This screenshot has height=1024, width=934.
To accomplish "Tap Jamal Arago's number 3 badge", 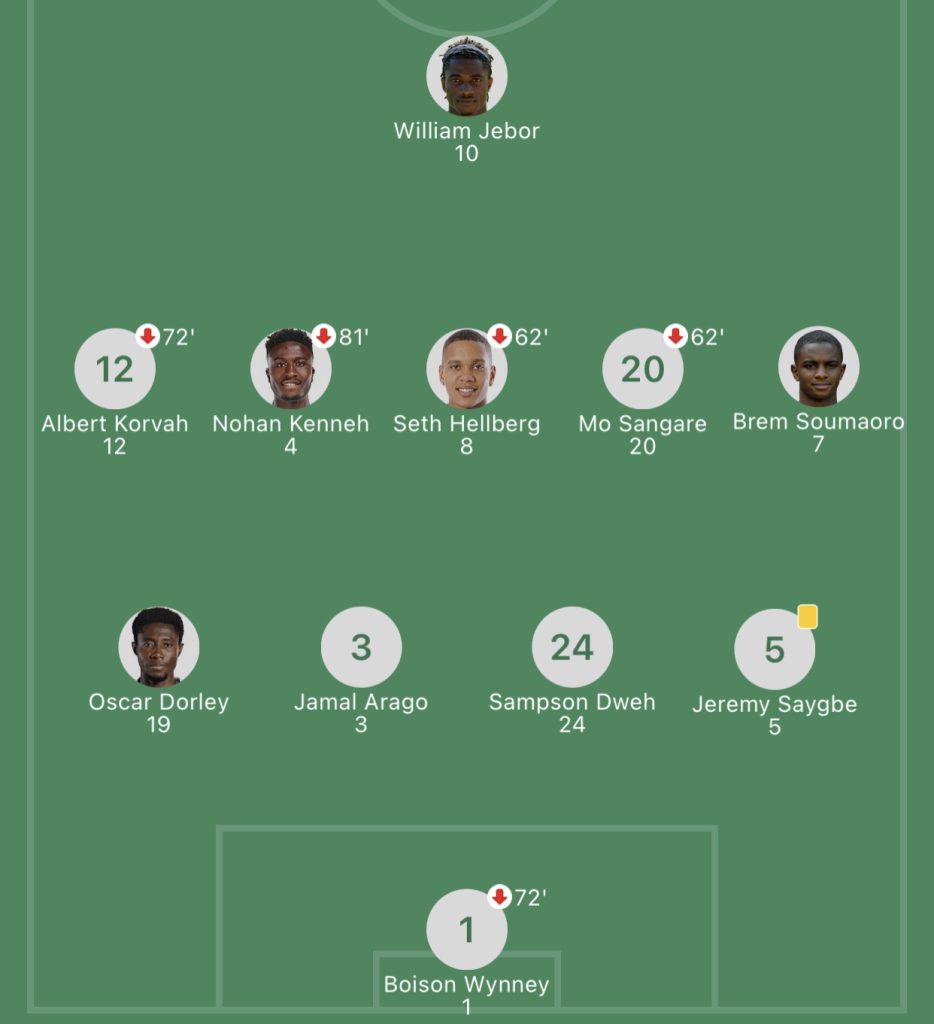I will 361,647.
